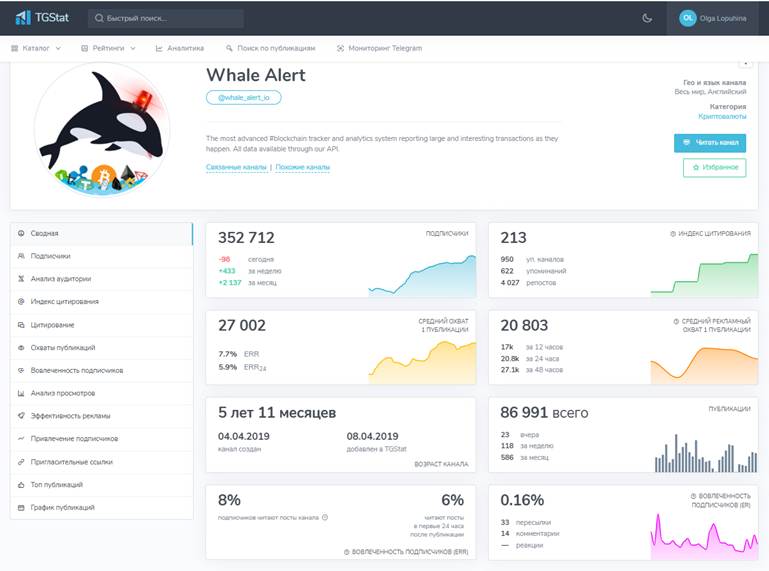Open the orange ad reach chart
Screen dimensions: 769x571
tap(704, 365)
